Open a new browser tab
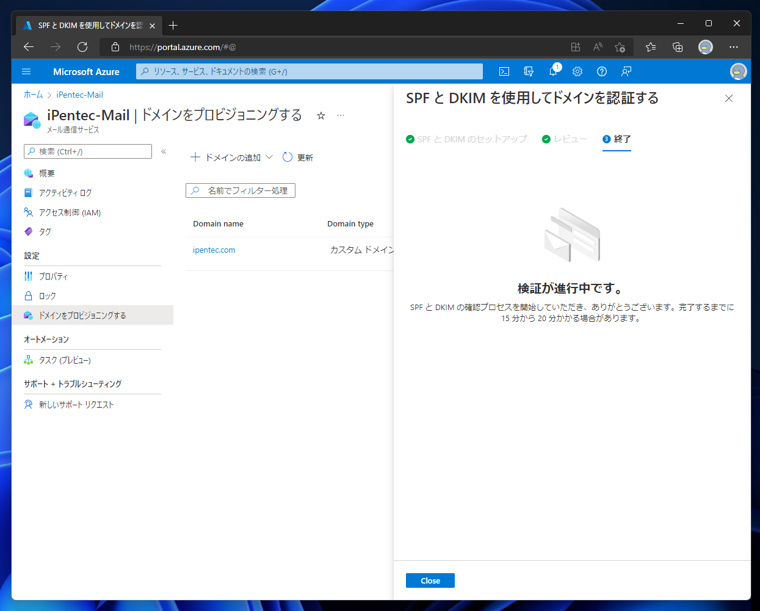The width and height of the screenshot is (760, 611). point(173,25)
